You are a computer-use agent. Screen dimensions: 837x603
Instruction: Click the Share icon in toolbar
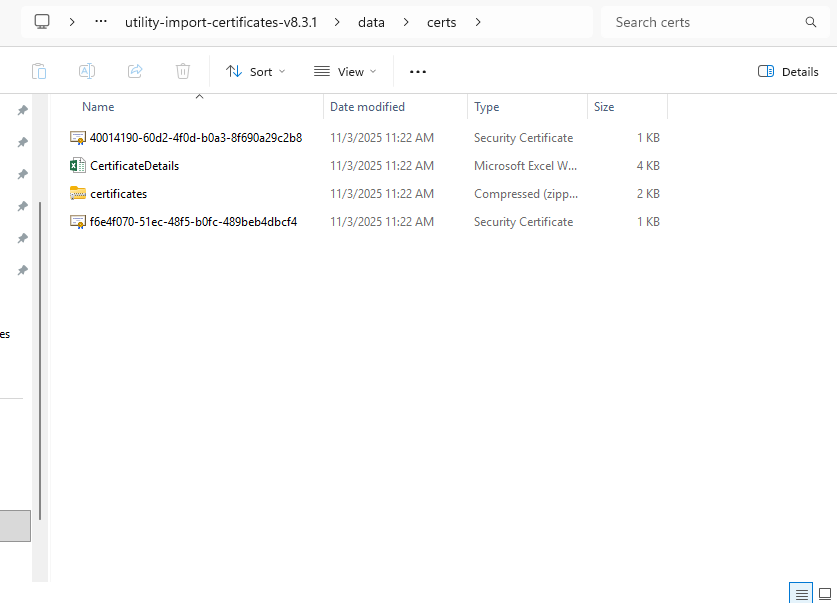coord(135,71)
